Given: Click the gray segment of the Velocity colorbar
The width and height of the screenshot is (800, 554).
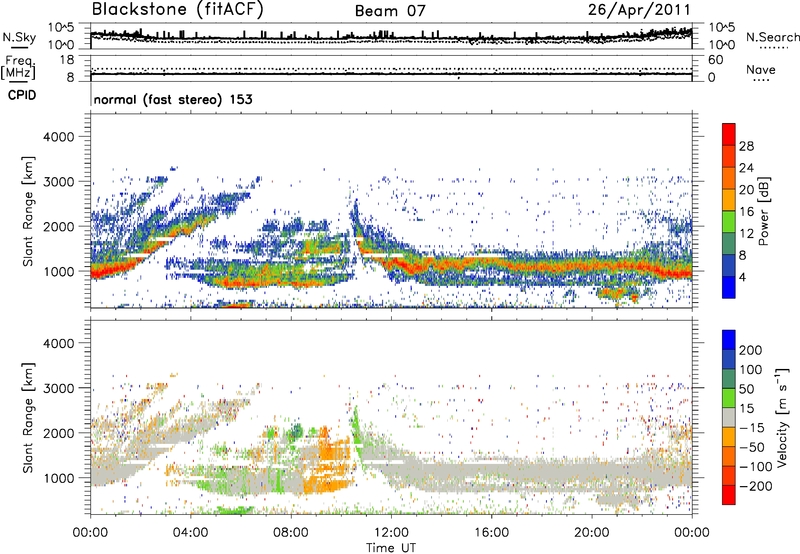Looking at the screenshot, I should 729,417.
